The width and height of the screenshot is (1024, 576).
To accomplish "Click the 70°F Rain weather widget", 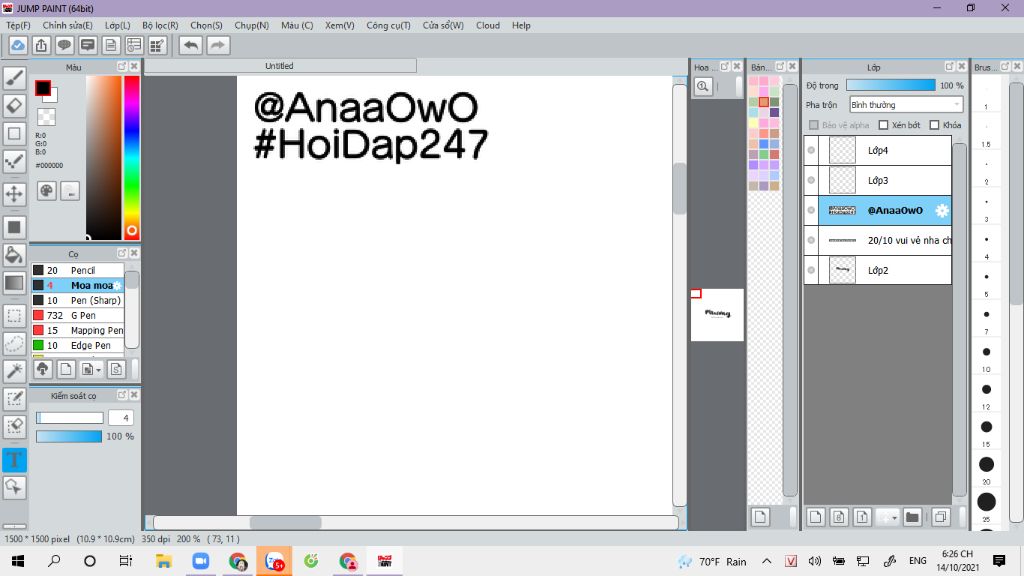I will pos(712,562).
